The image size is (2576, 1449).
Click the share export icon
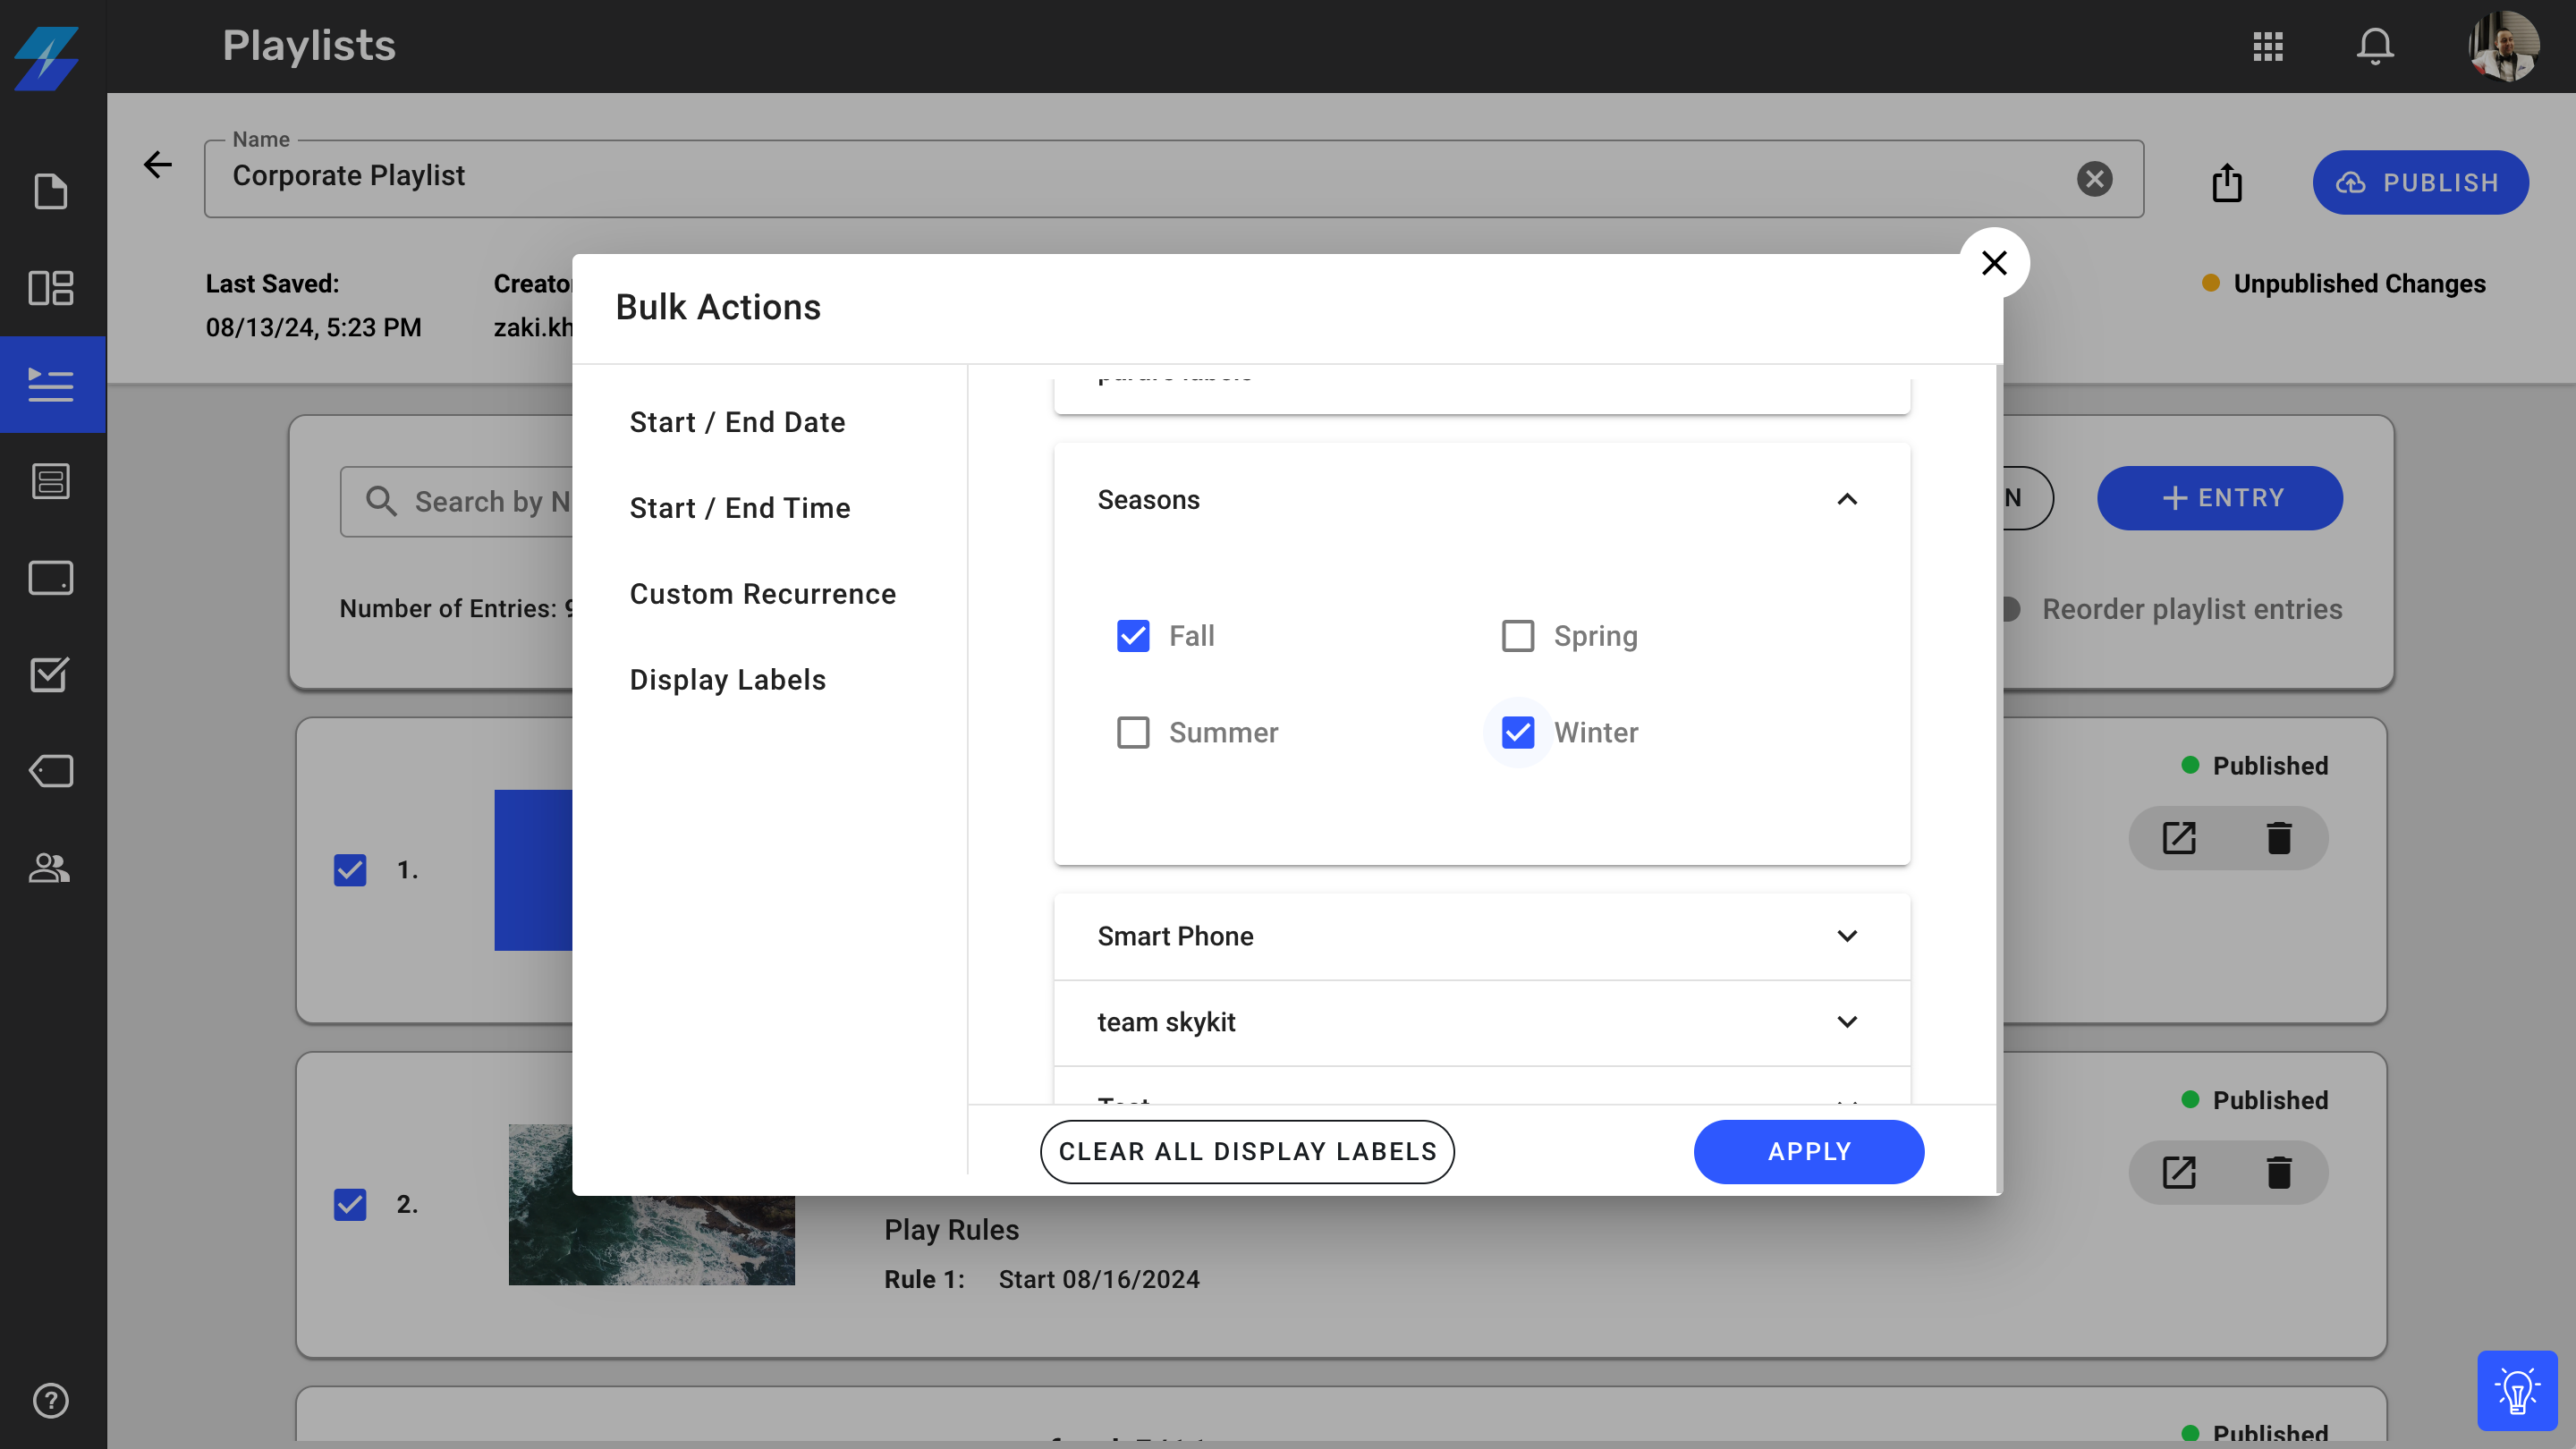[2227, 182]
